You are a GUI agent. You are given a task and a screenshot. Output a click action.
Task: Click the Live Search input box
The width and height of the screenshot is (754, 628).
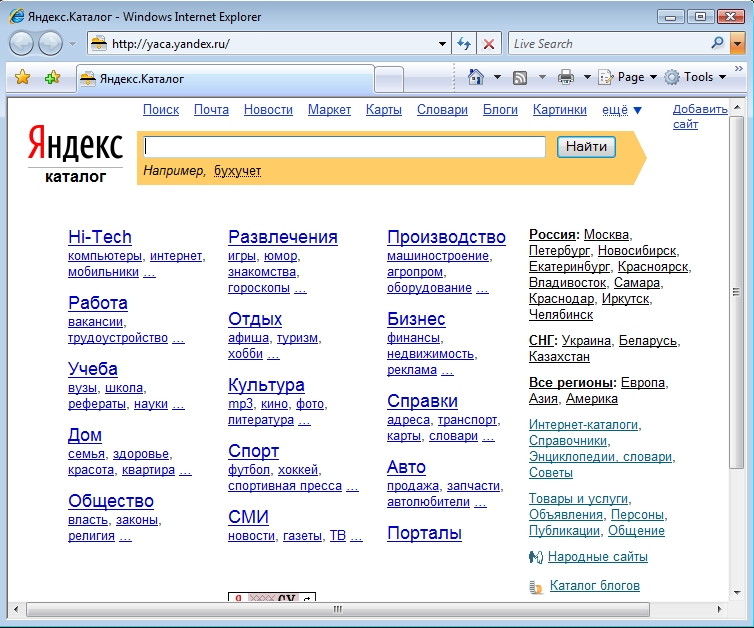(x=610, y=44)
